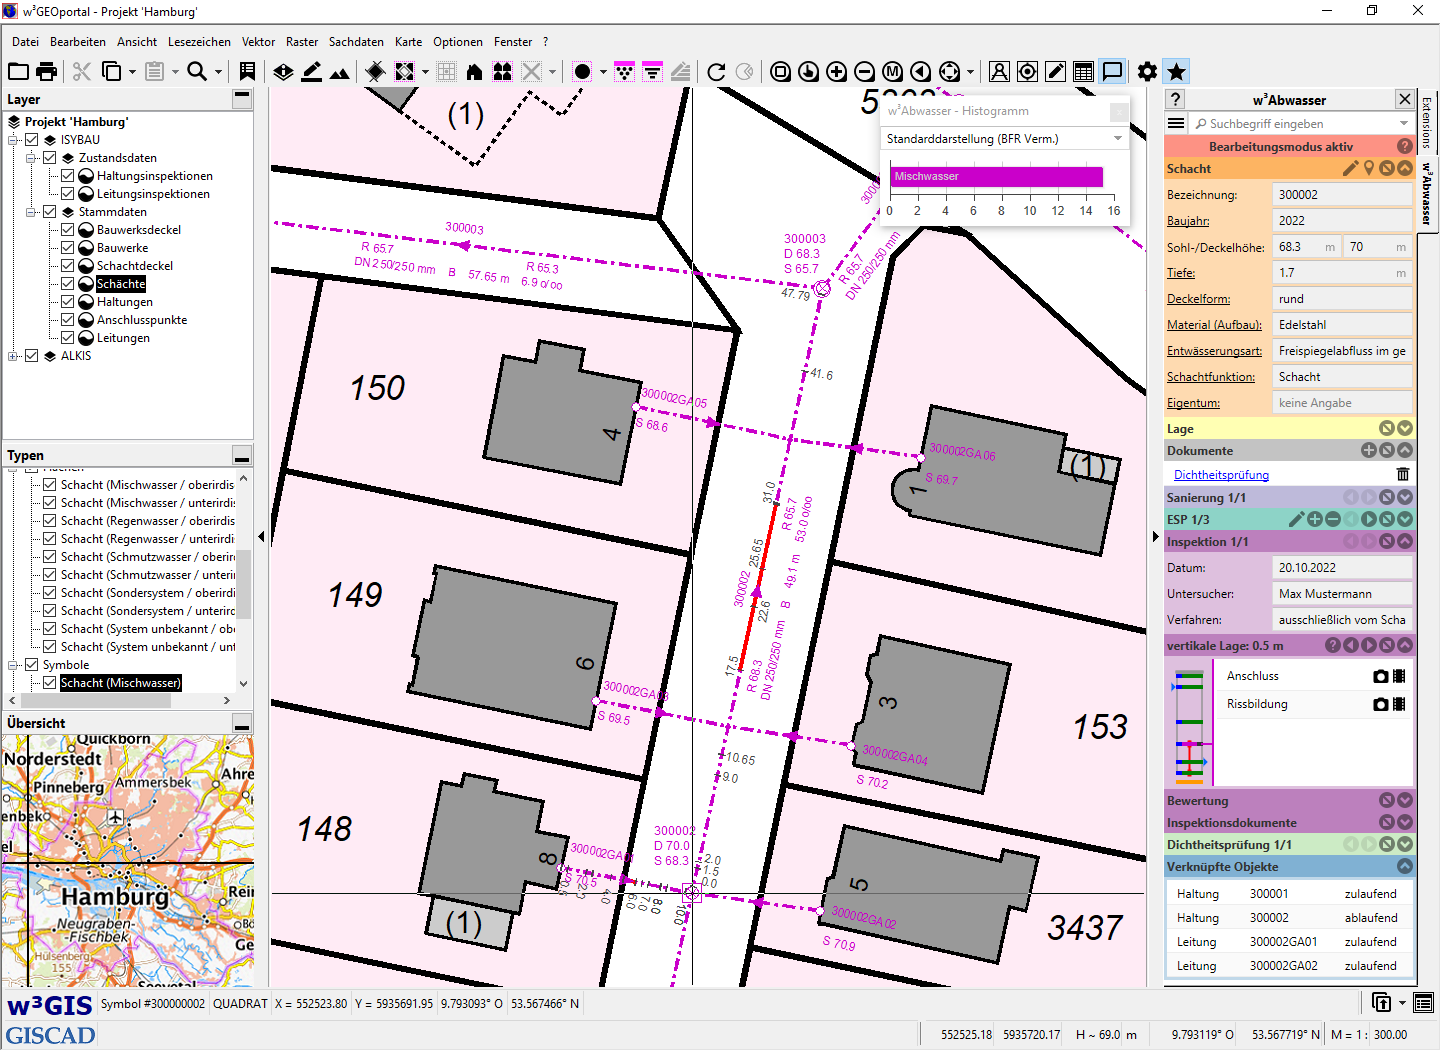Click the print icon in toolbar
Screen dimensions: 1440x1050
click(x=46, y=71)
